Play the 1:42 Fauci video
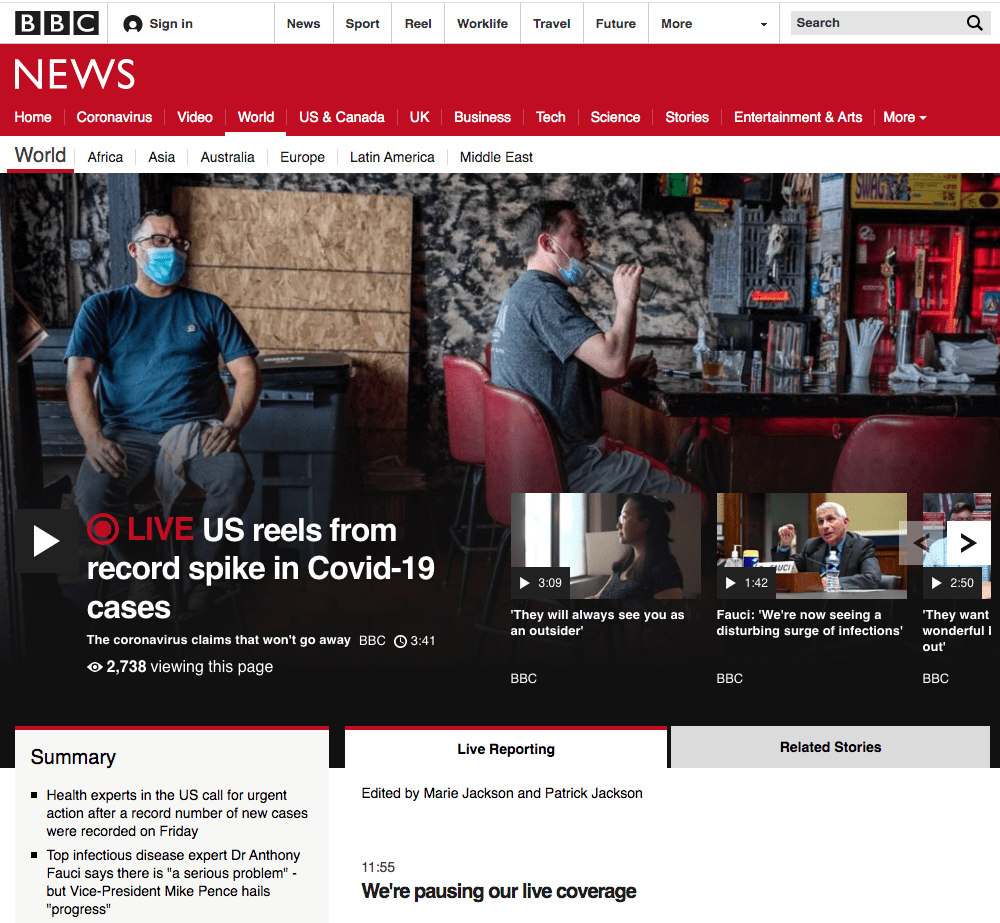Screen dimensions: 1000x923 pyautogui.click(x=731, y=583)
